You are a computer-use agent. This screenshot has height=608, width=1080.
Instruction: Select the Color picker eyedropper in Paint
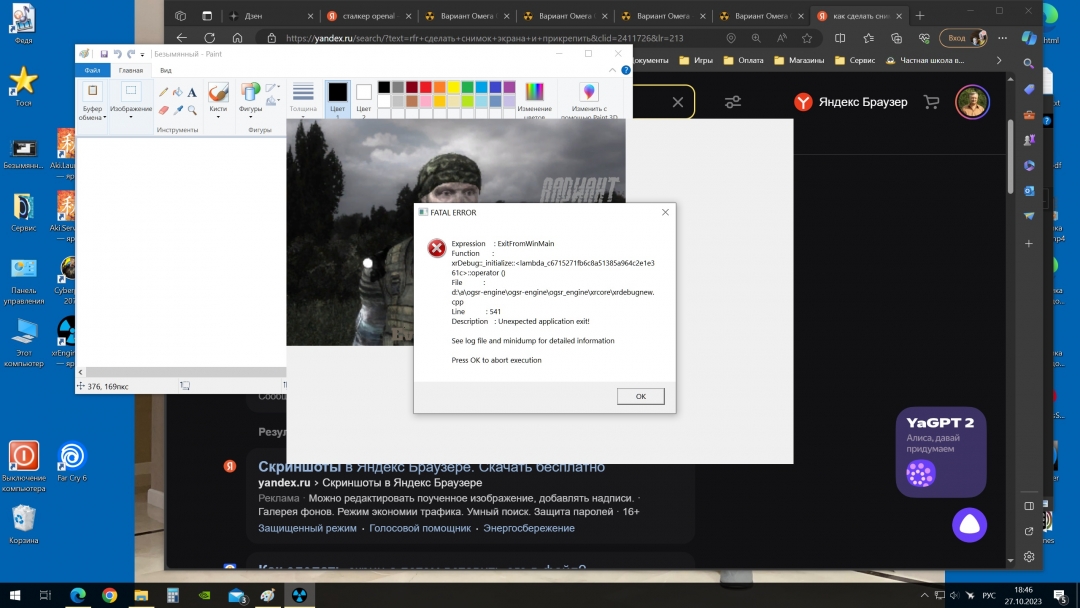pos(178,109)
